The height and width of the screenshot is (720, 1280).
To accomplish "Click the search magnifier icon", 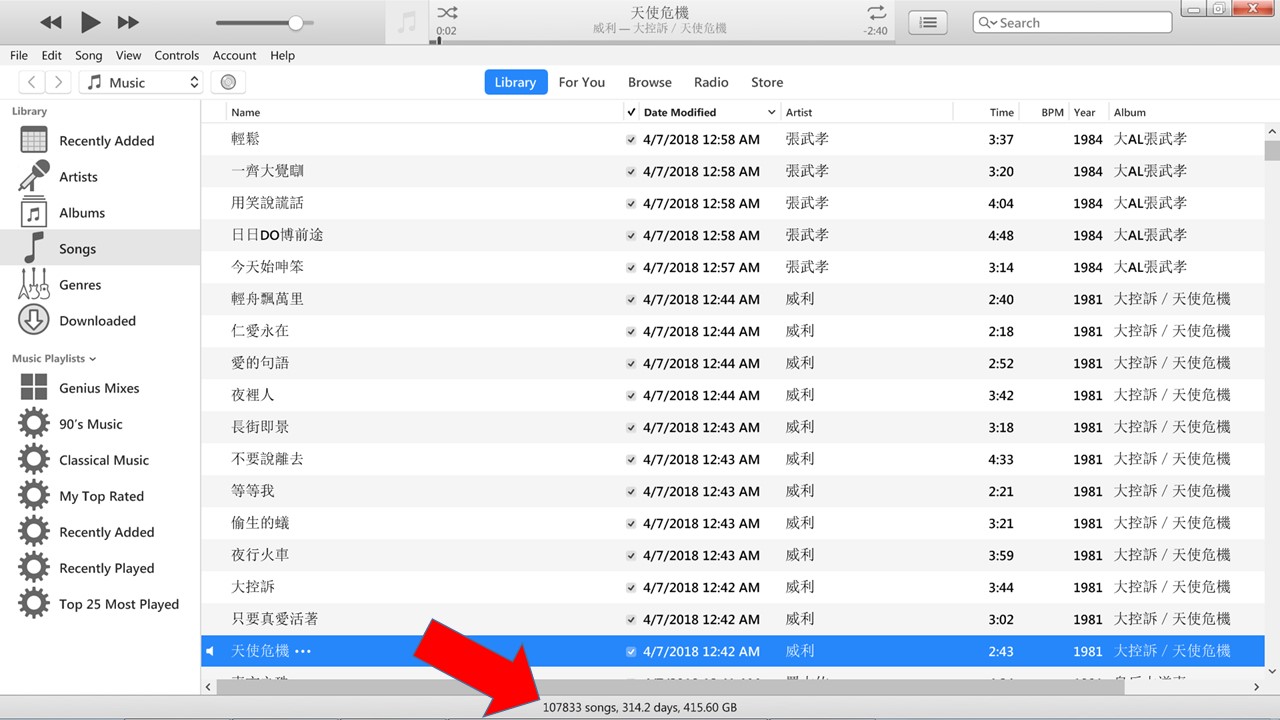I will (x=987, y=22).
